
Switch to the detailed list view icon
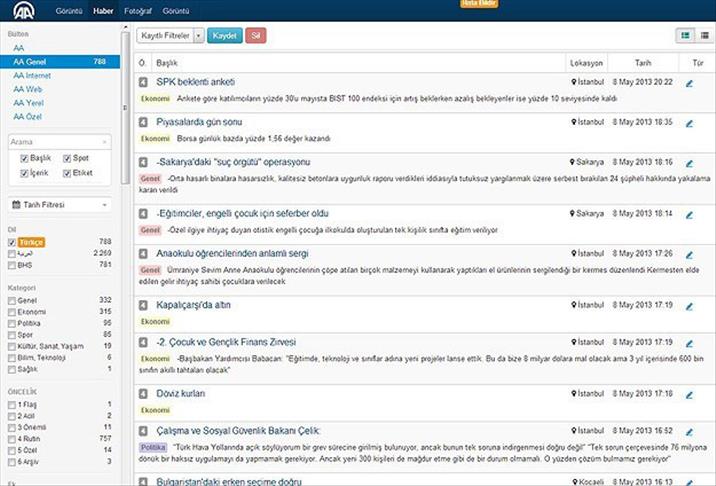[x=685, y=35]
